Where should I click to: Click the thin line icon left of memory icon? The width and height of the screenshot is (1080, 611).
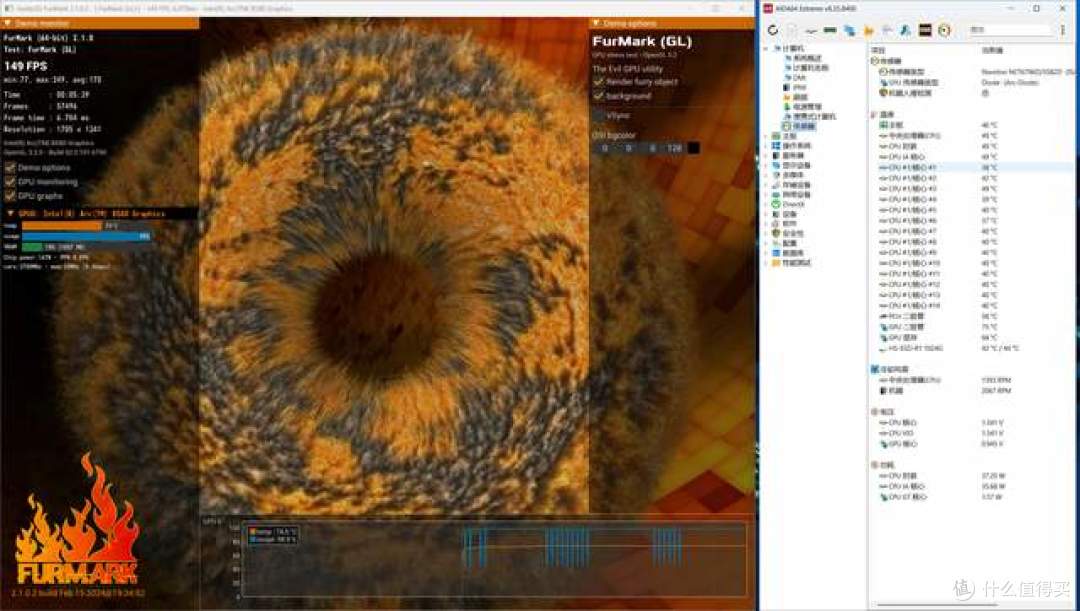click(x=811, y=30)
